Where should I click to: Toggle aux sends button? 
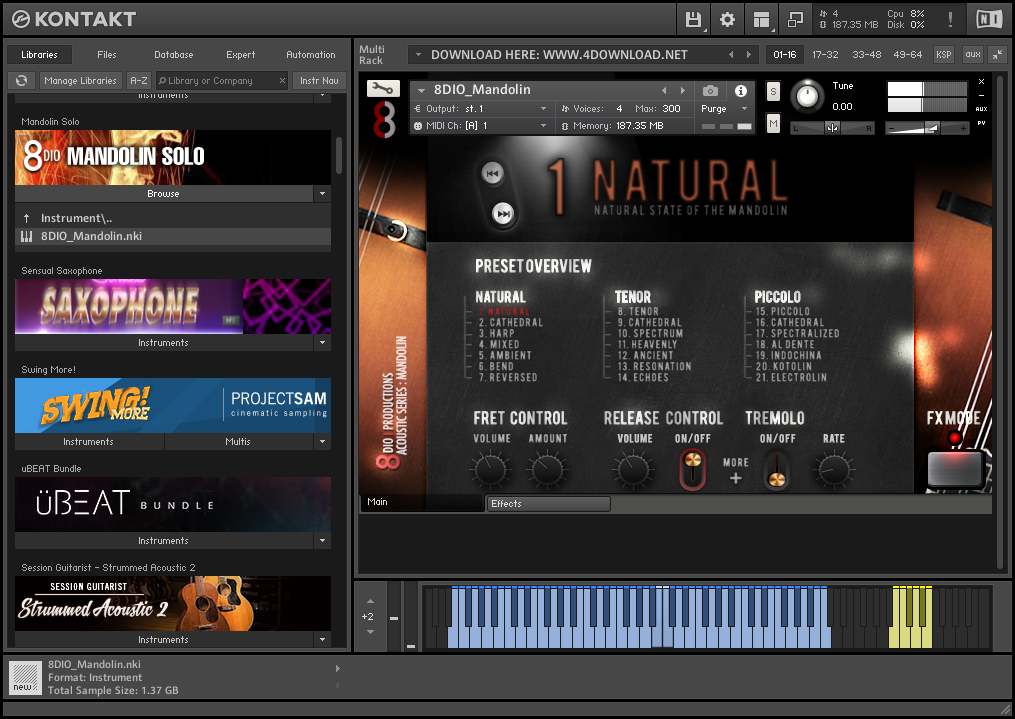(x=973, y=54)
